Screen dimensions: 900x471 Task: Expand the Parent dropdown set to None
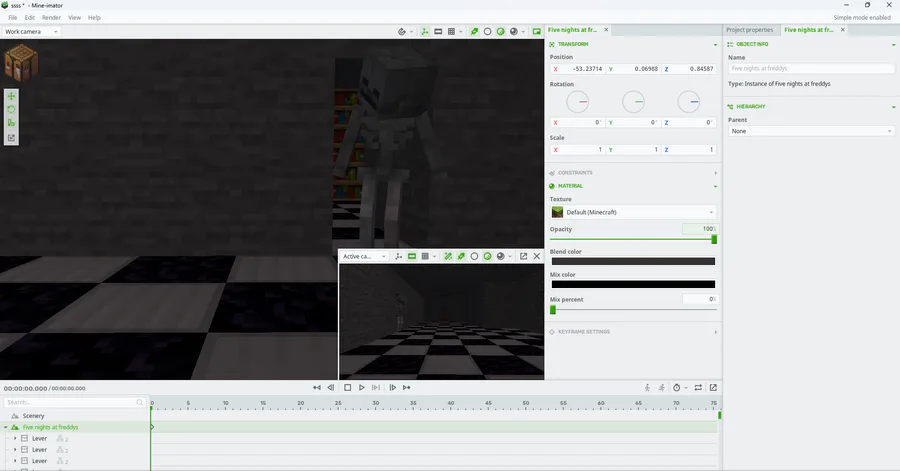pos(810,131)
